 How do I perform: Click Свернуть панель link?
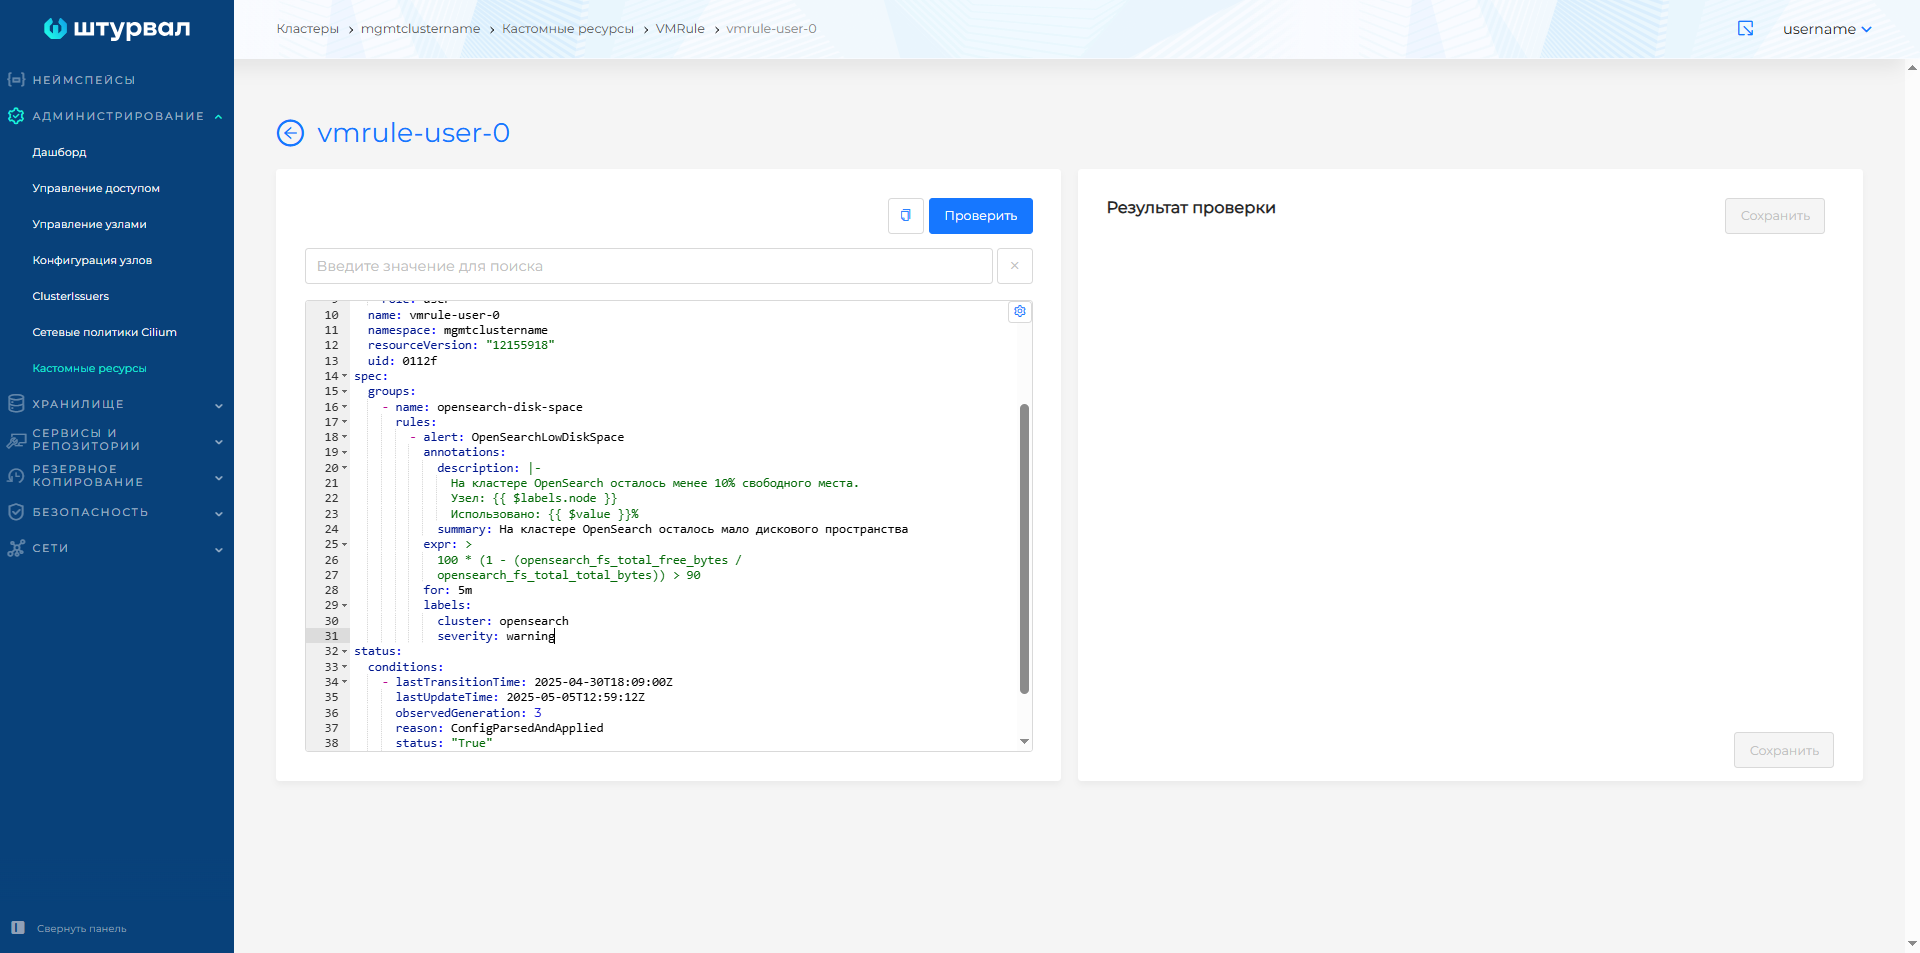coord(82,929)
